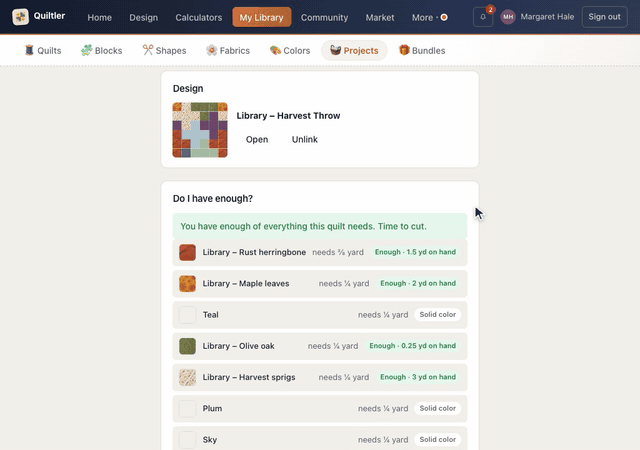The width and height of the screenshot is (640, 450).
Task: Switch to the Fabrics tab
Action: coord(228,50)
